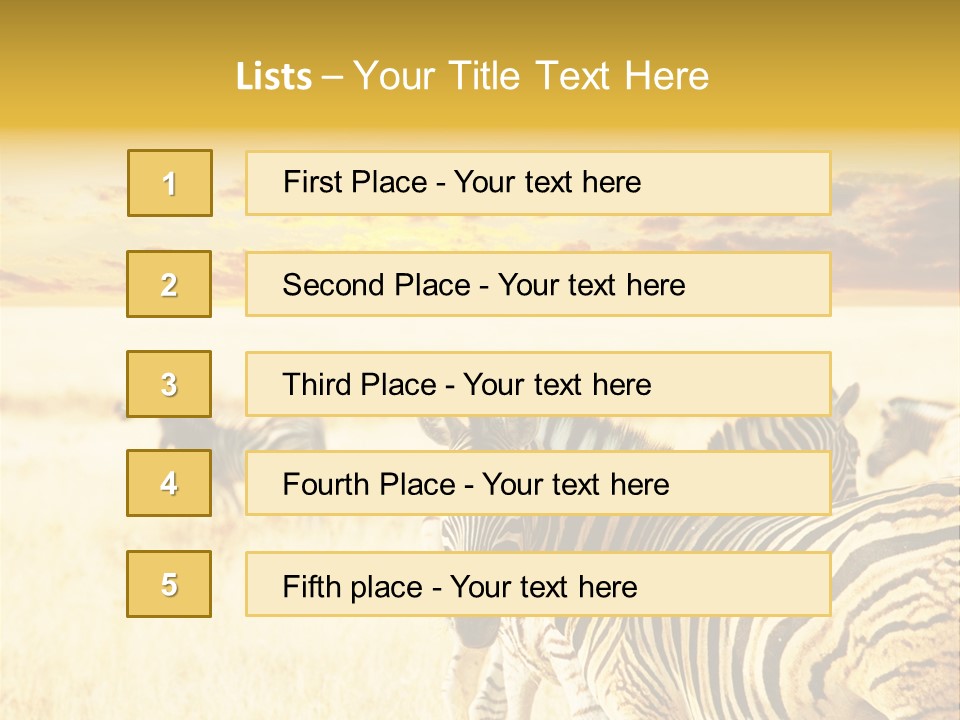Select the number 5 box
This screenshot has width=960, height=720.
pos(170,584)
